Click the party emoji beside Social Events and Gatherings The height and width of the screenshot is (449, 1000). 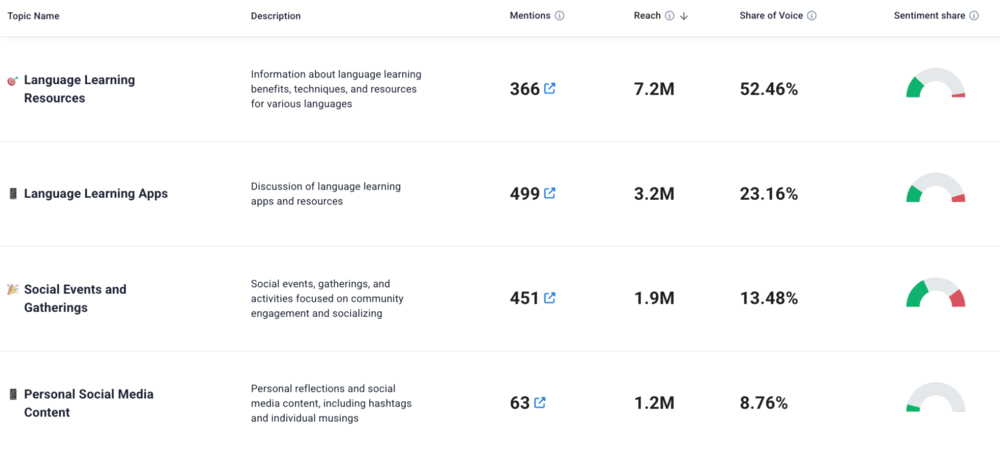coord(13,290)
